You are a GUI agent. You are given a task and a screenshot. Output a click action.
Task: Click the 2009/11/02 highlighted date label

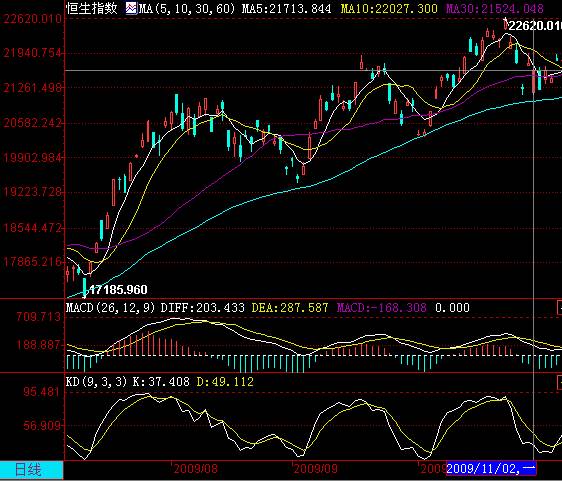pyautogui.click(x=491, y=468)
